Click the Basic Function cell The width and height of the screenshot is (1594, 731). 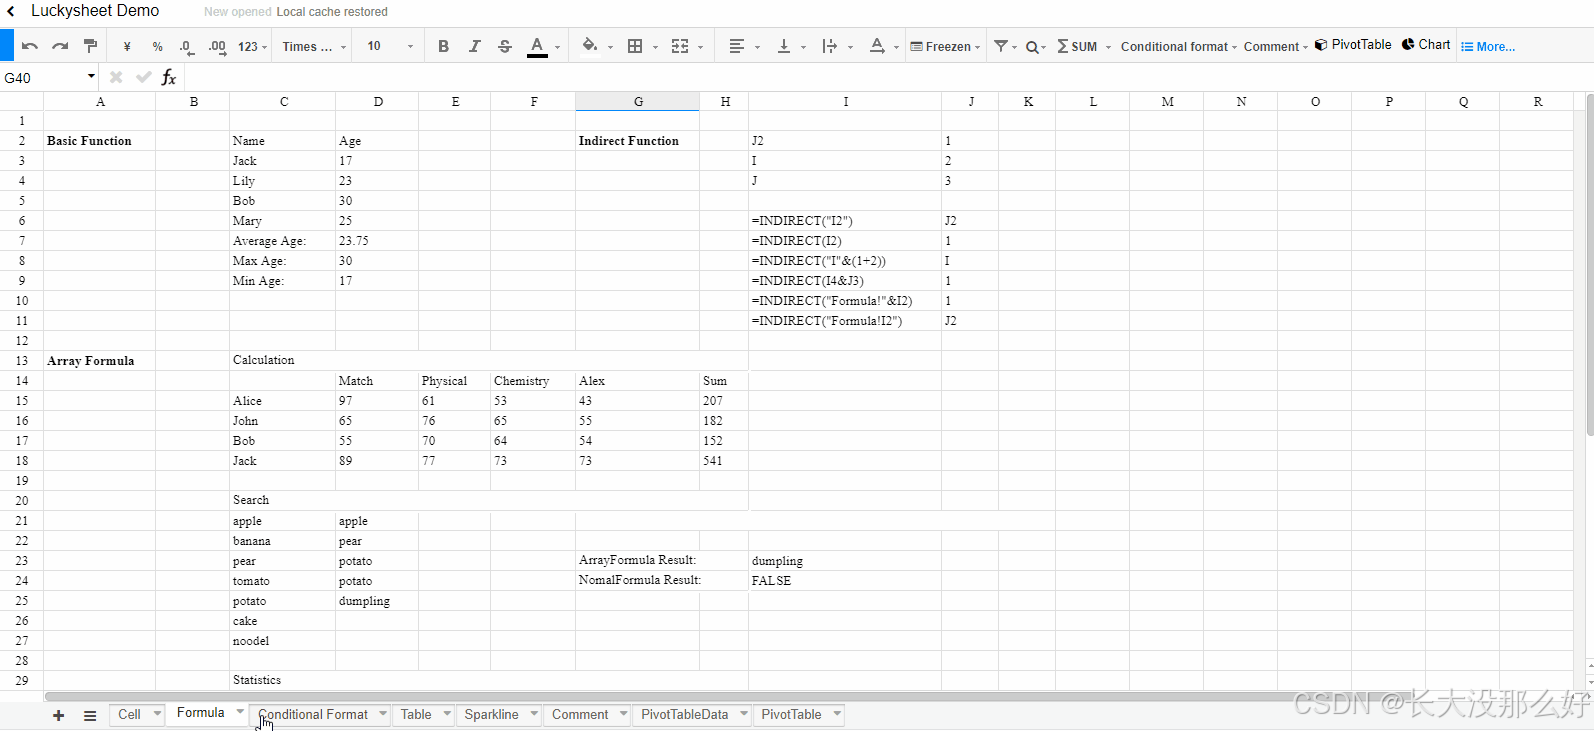coord(100,141)
